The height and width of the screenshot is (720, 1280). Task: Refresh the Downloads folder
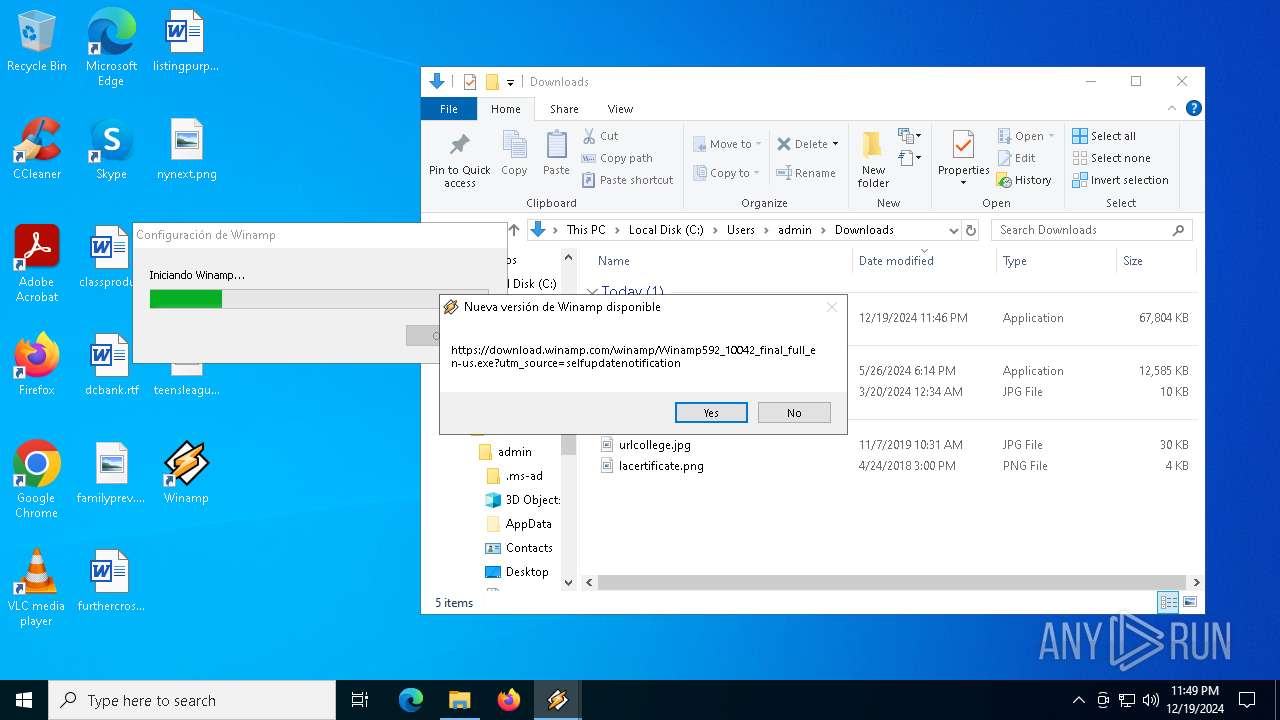coord(970,230)
